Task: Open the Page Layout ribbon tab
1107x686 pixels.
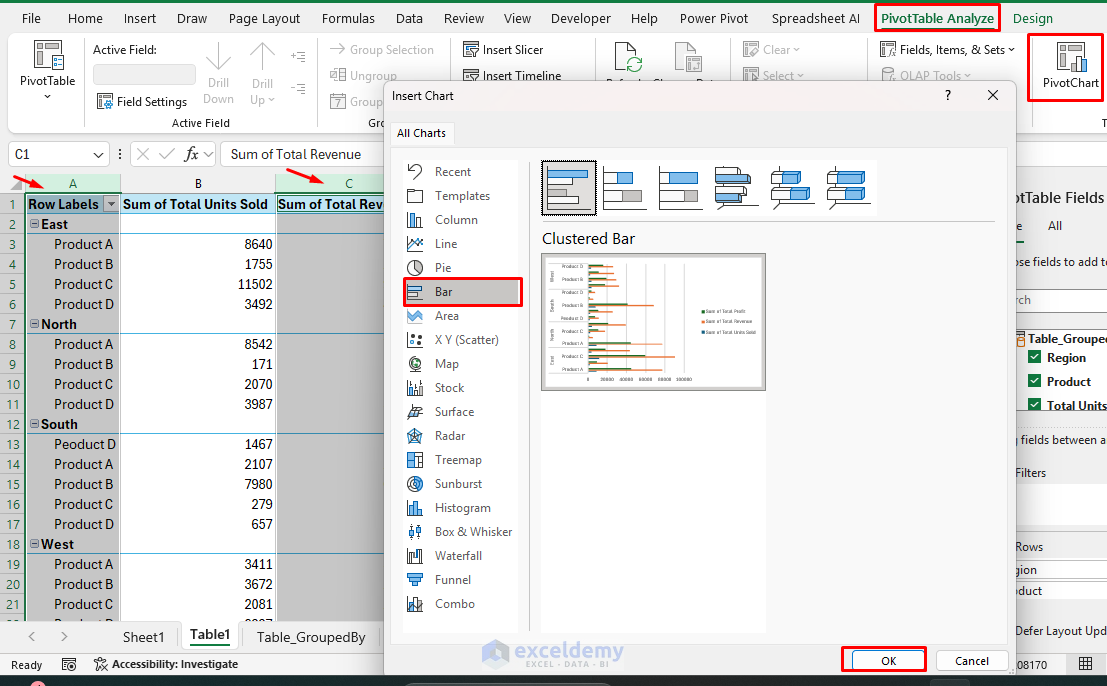Action: coord(264,18)
